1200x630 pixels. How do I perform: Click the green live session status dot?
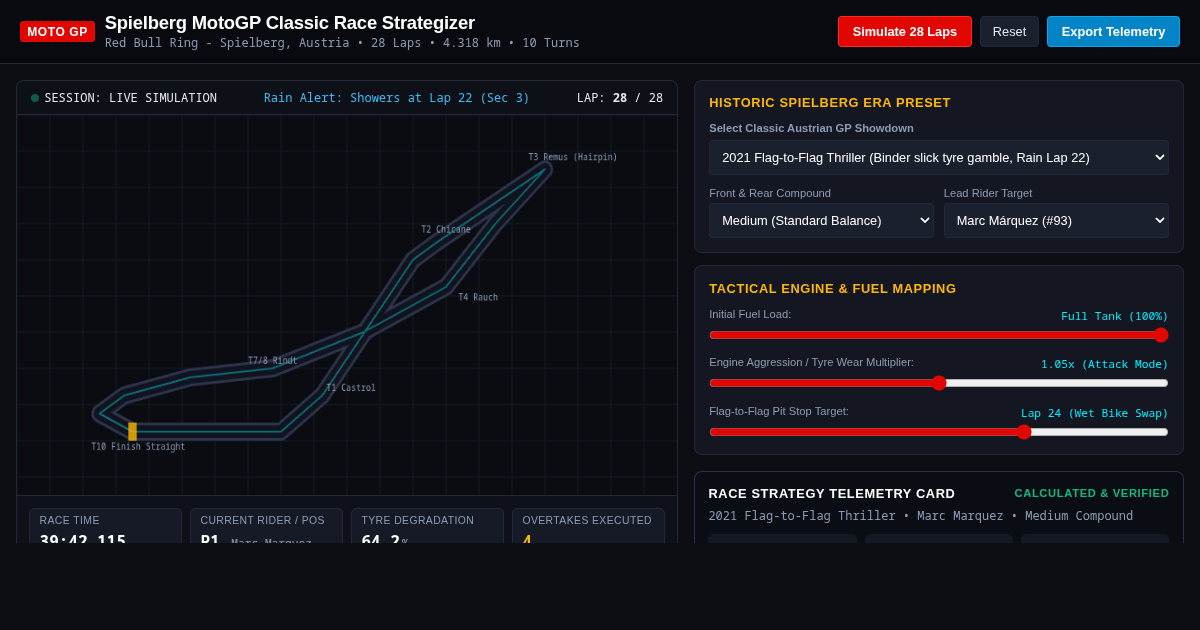[x=35, y=98]
